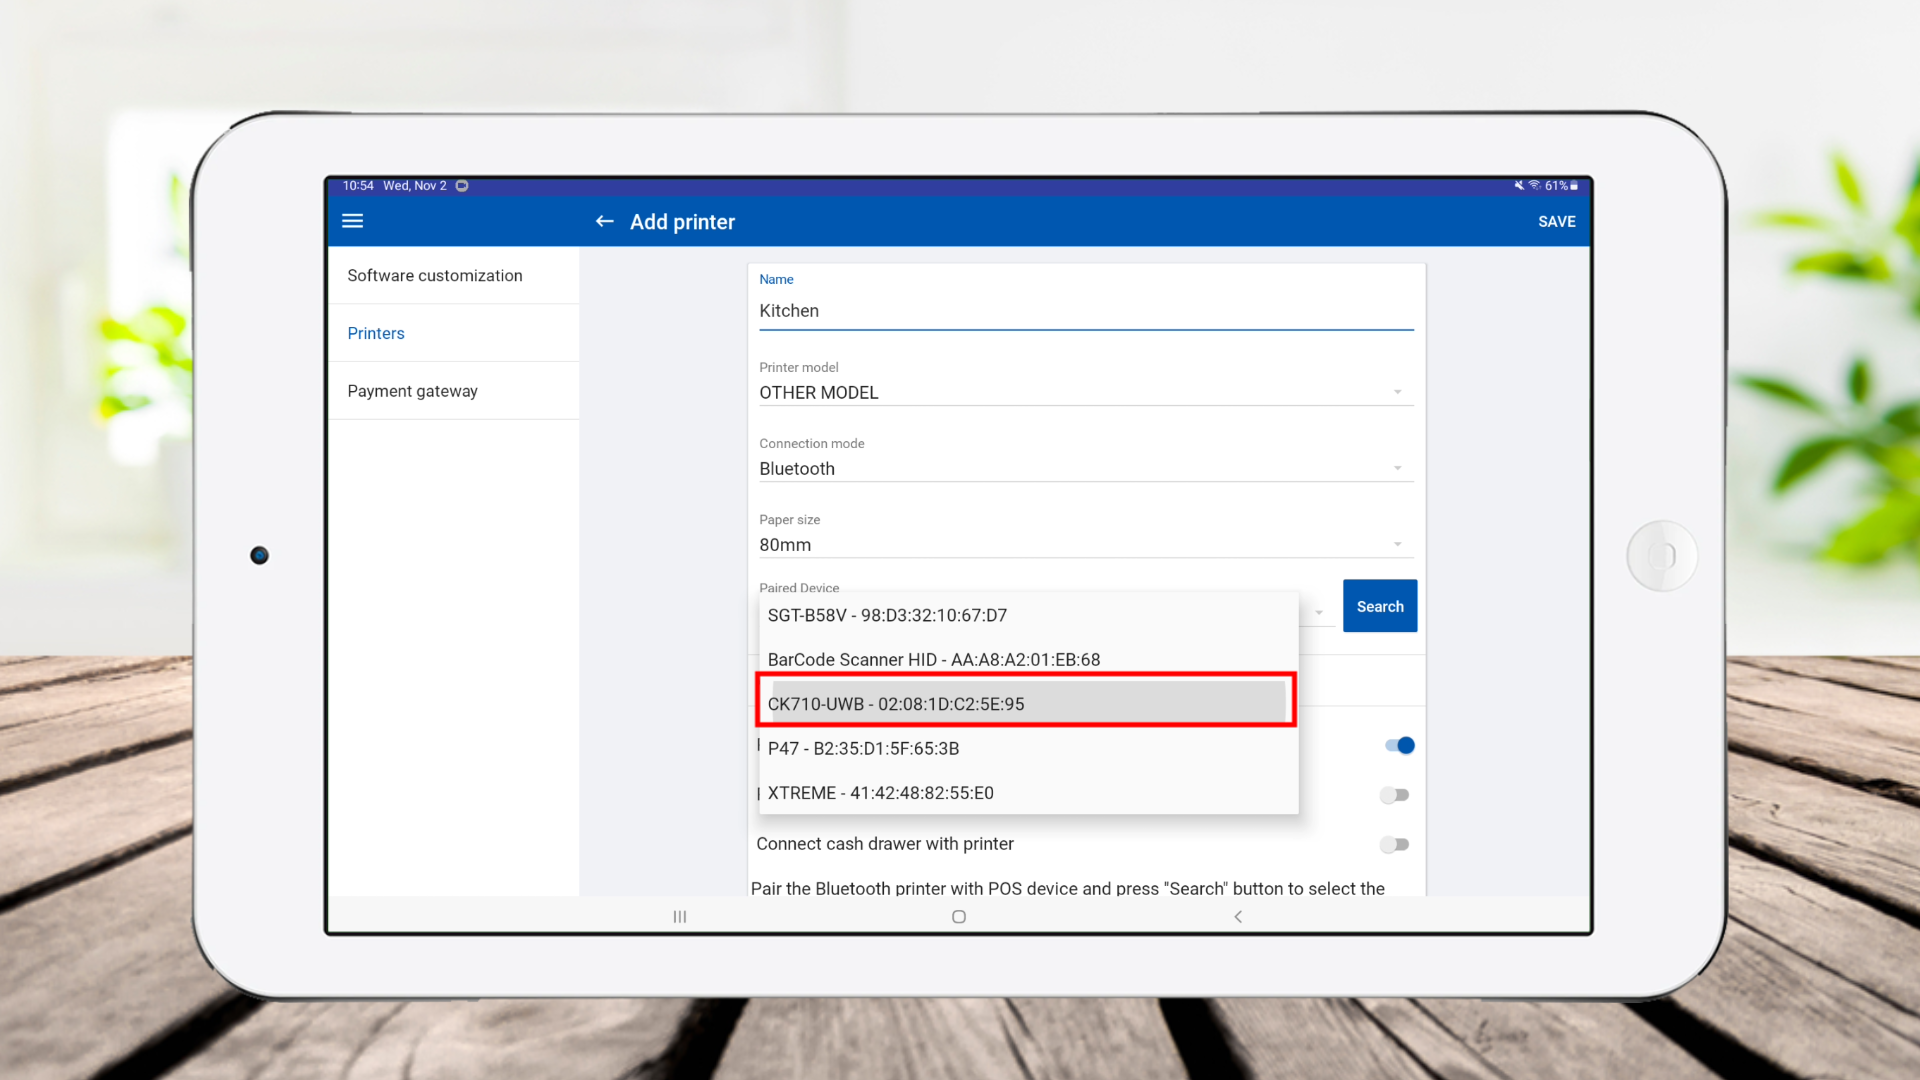Tap the Android recent apps icon

(680, 916)
